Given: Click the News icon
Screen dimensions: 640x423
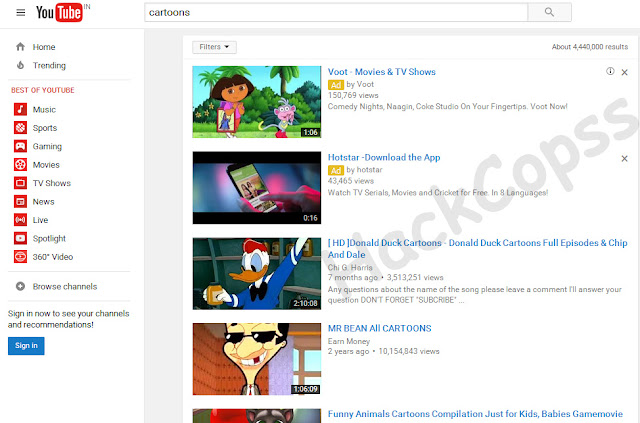Looking at the screenshot, I should pyautogui.click(x=20, y=201).
